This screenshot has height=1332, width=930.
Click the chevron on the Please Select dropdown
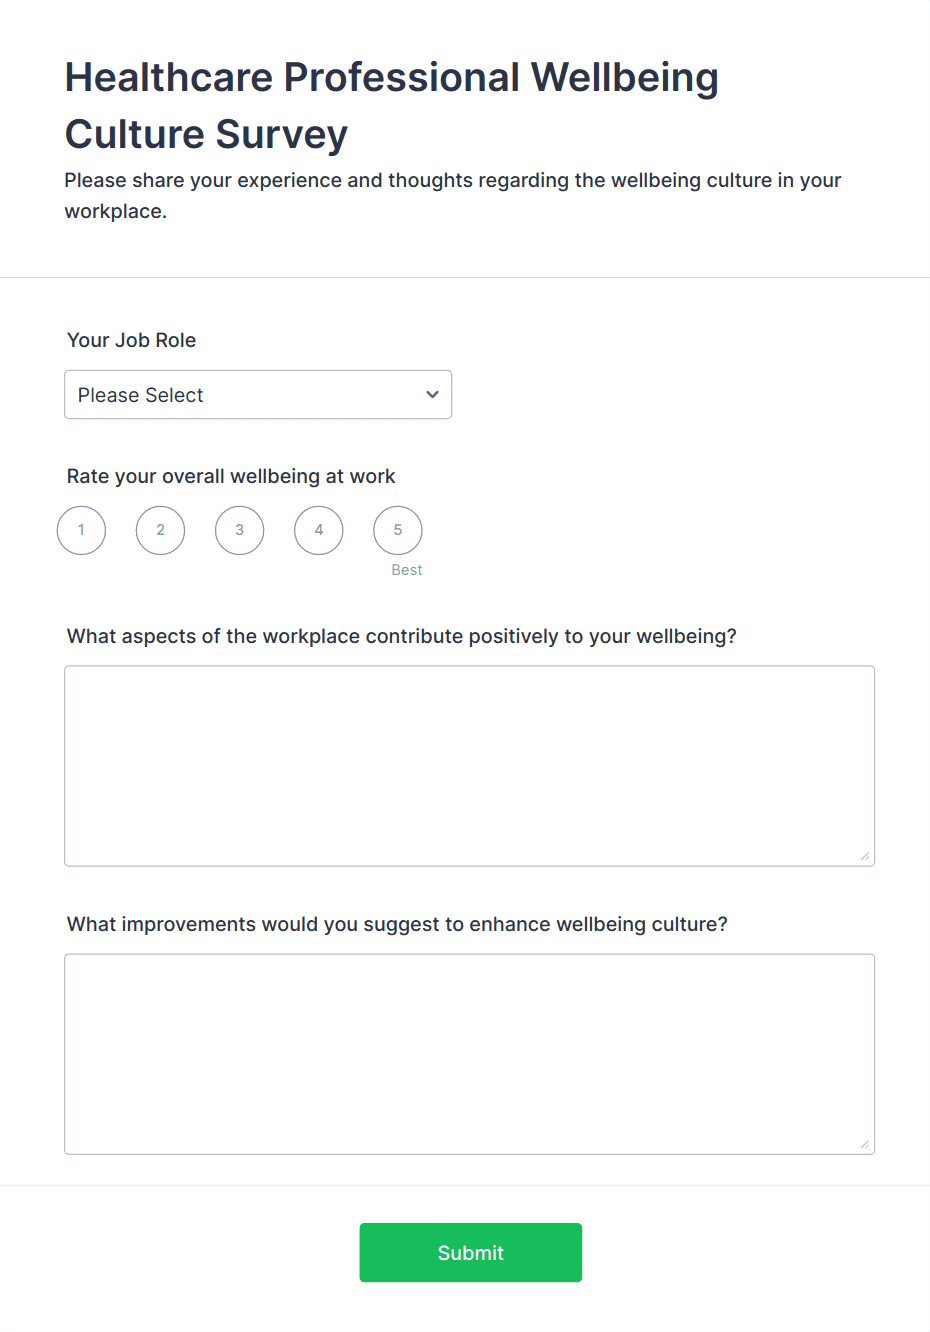point(431,394)
